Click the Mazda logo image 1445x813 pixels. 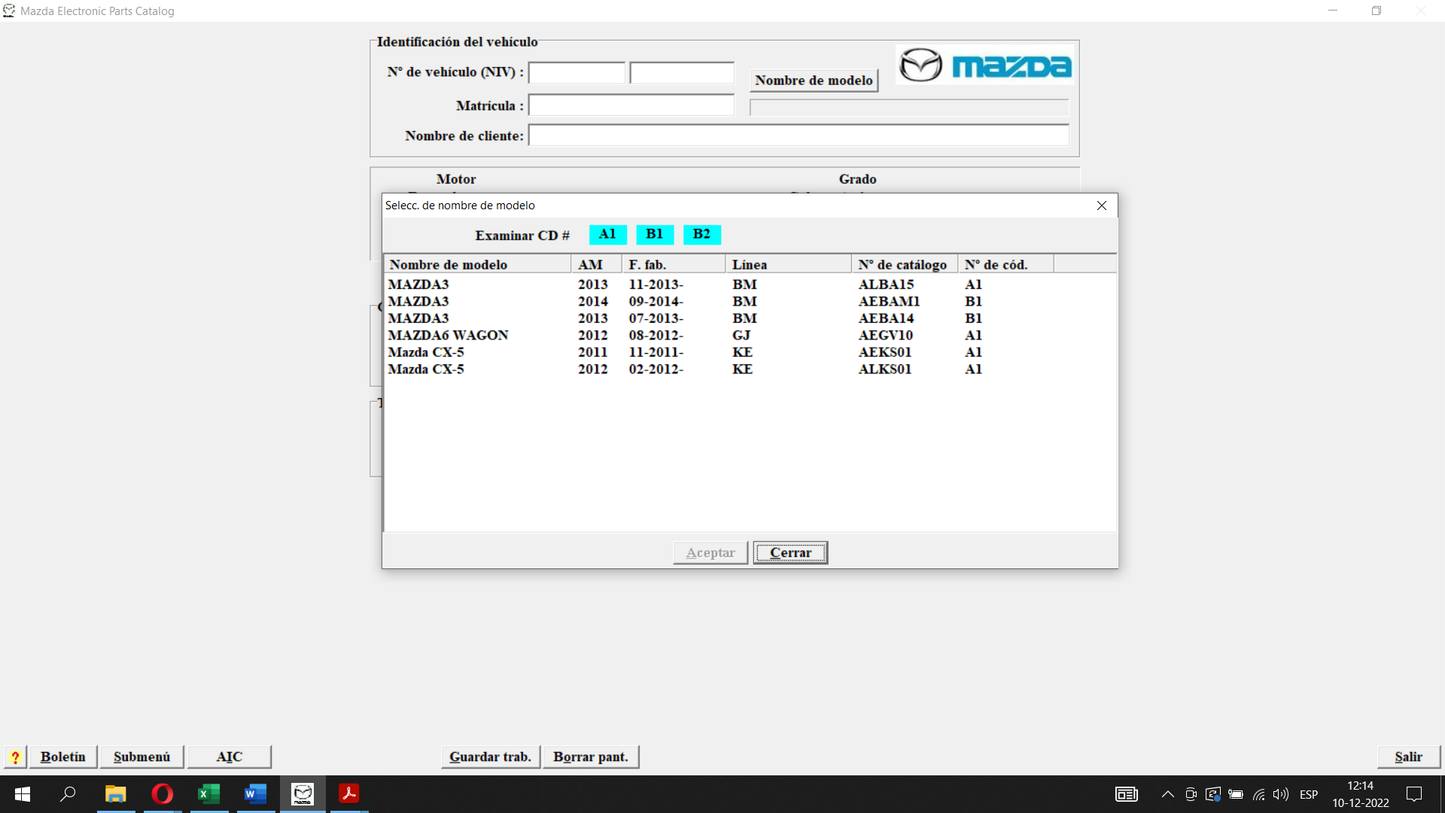tap(985, 66)
